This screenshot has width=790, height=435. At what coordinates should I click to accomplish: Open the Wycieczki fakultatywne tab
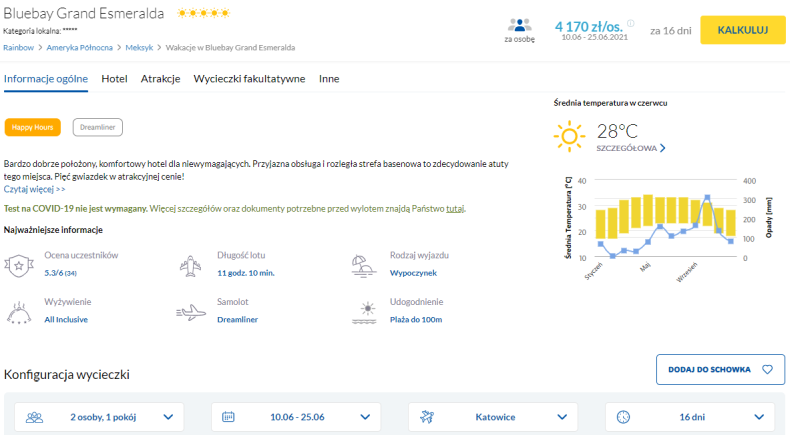click(249, 79)
